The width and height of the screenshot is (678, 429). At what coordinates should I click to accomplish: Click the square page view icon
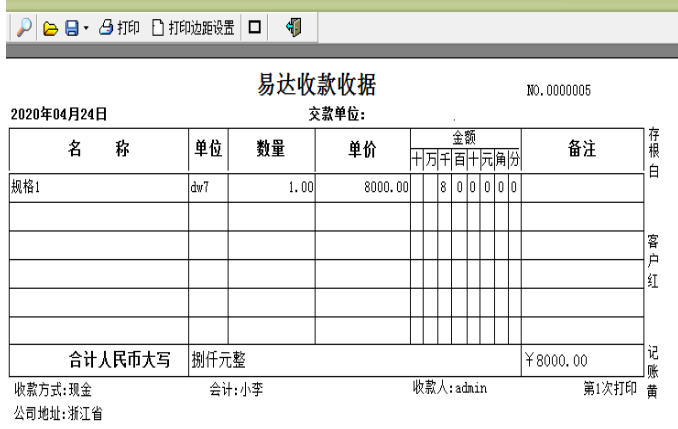pos(255,27)
